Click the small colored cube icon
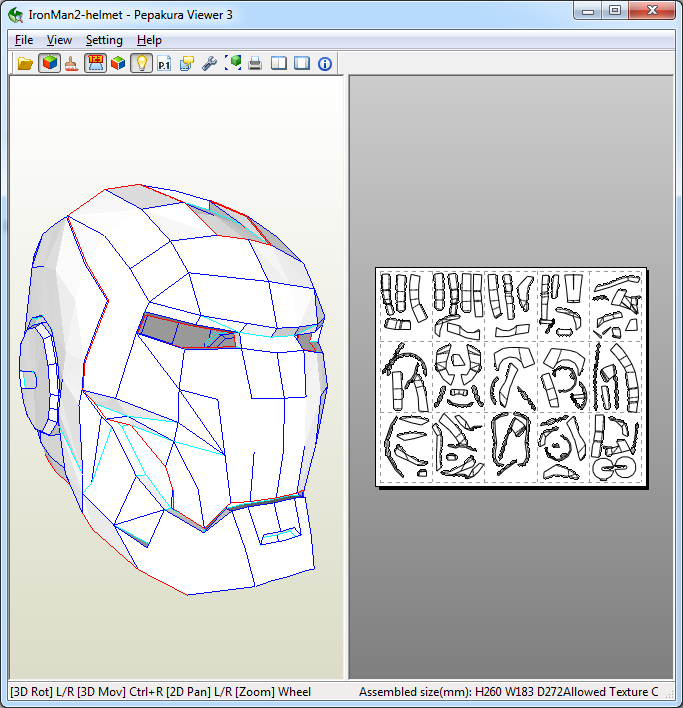The width and height of the screenshot is (683, 708). click(118, 63)
